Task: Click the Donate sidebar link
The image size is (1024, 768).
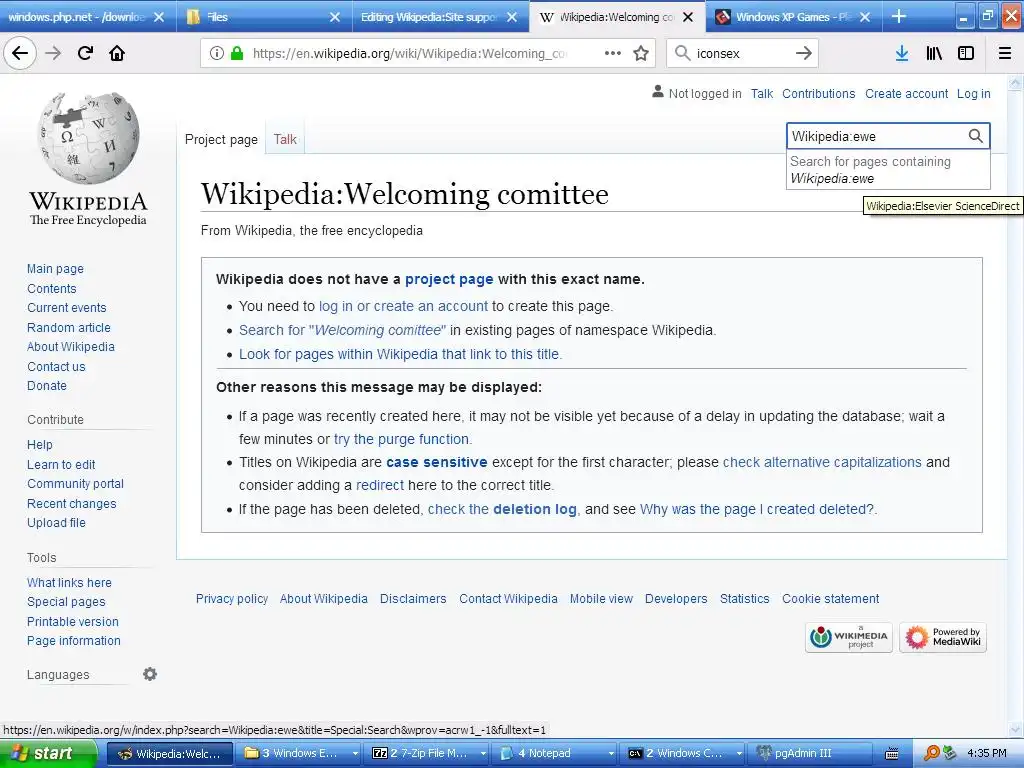Action: tap(47, 385)
